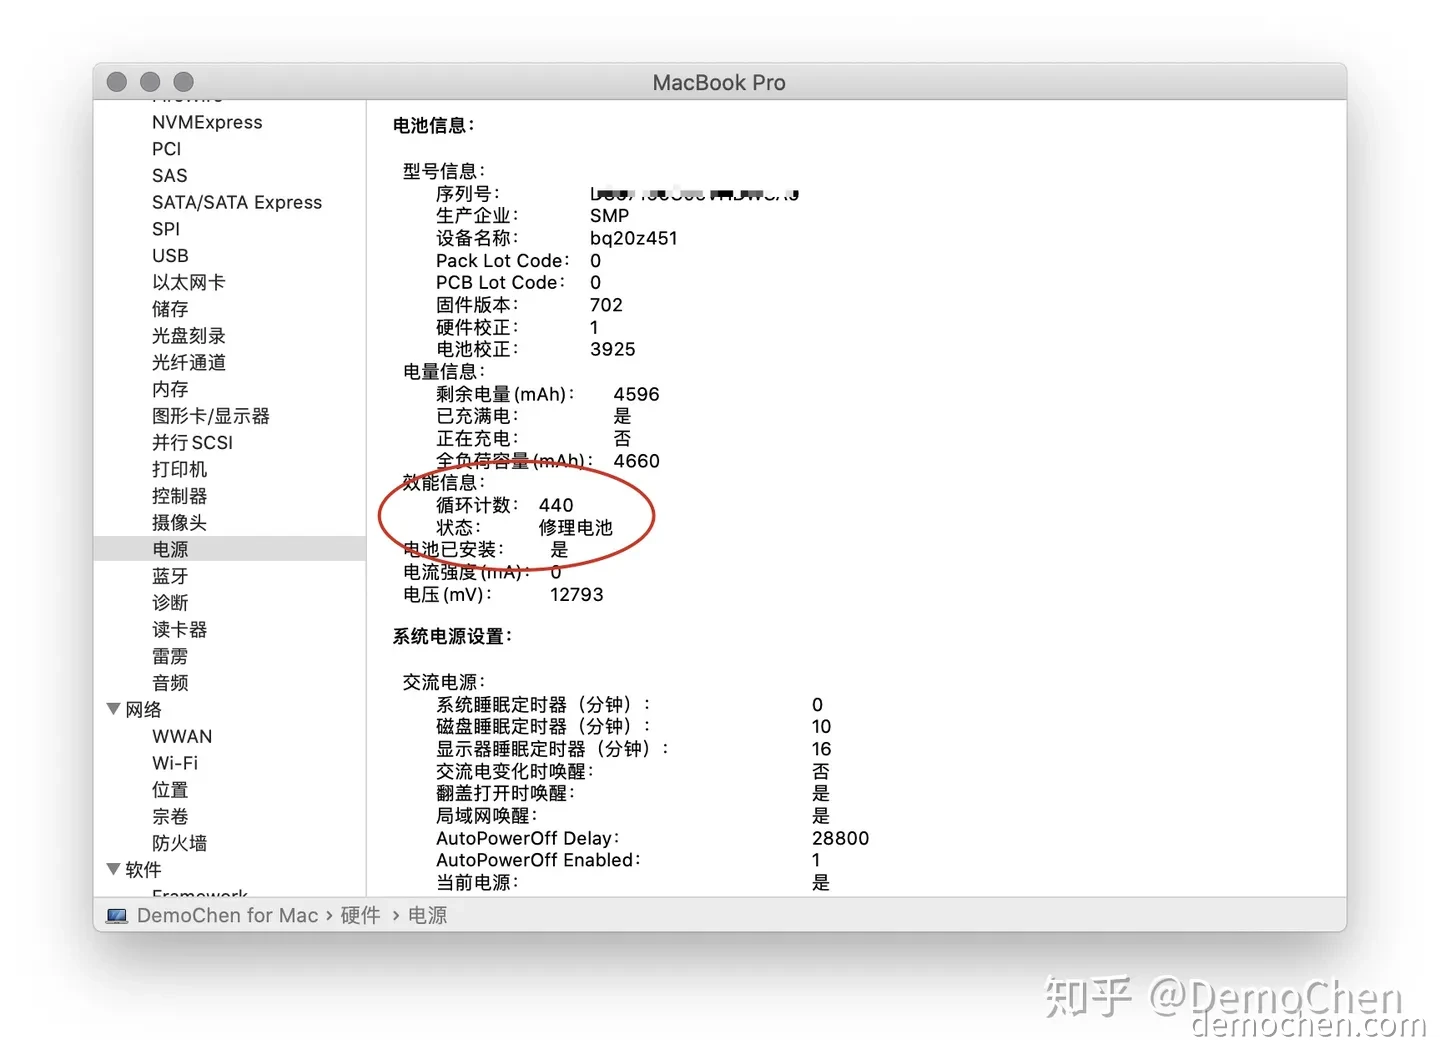Screen dimensions: 1440x1055
Task: Choose 蓝牙 in the sidebar
Action: pos(170,576)
